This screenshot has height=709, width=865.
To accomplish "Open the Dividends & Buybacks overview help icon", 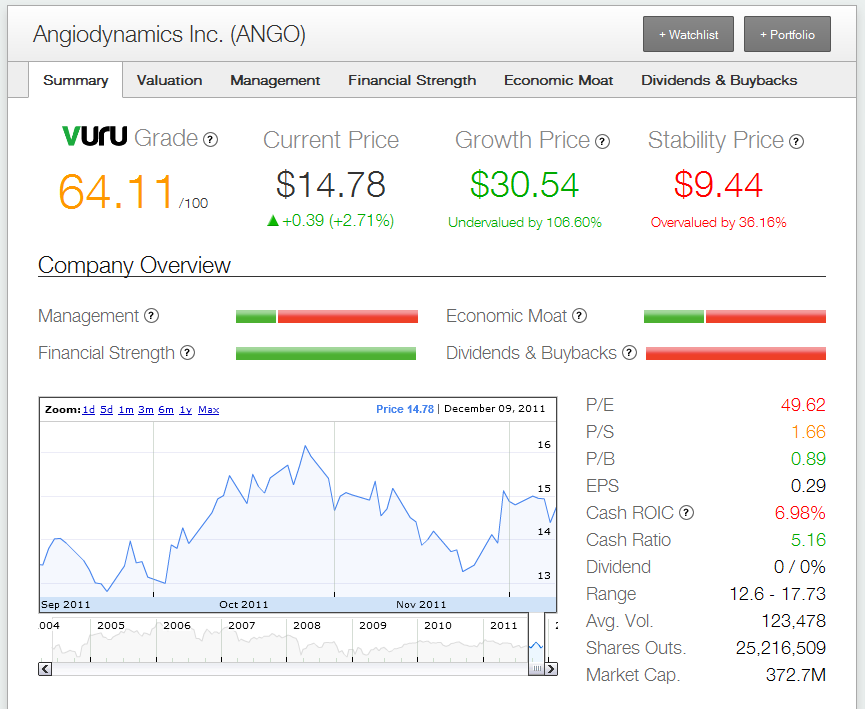I will tap(629, 353).
